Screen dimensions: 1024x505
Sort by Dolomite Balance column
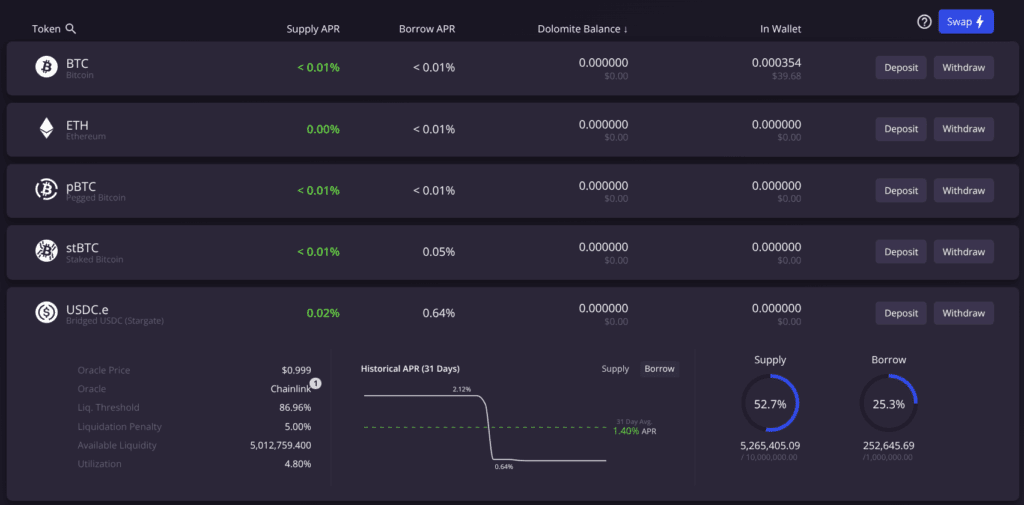coord(582,29)
